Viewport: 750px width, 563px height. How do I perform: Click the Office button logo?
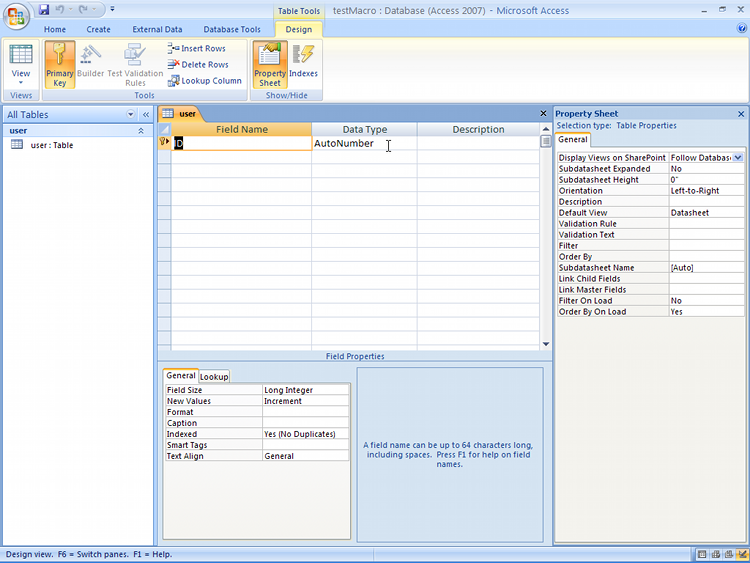pos(16,16)
